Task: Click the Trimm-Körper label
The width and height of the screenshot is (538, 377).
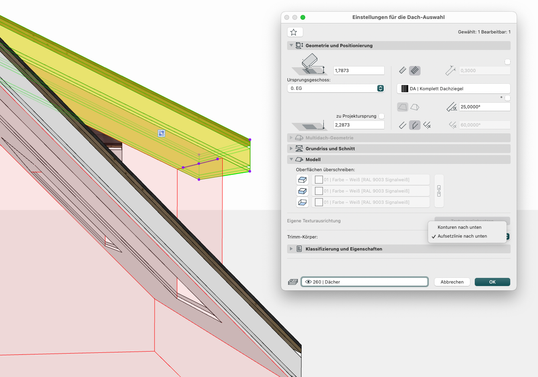Action: (302, 237)
